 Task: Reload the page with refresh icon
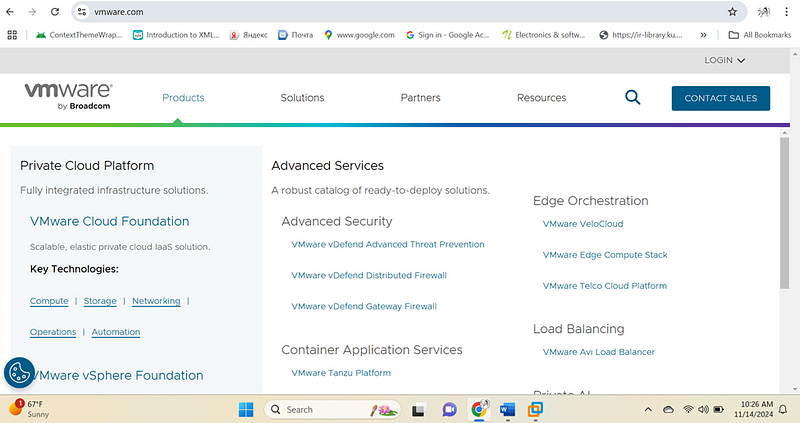click(x=55, y=12)
